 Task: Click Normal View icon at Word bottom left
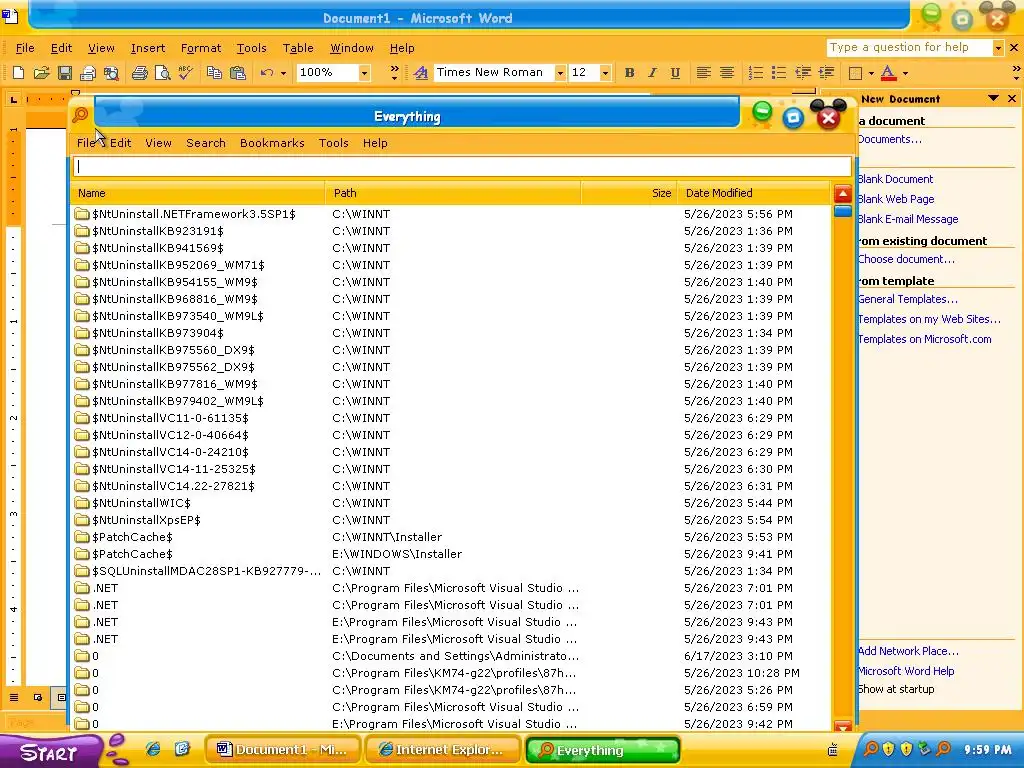click(x=14, y=697)
